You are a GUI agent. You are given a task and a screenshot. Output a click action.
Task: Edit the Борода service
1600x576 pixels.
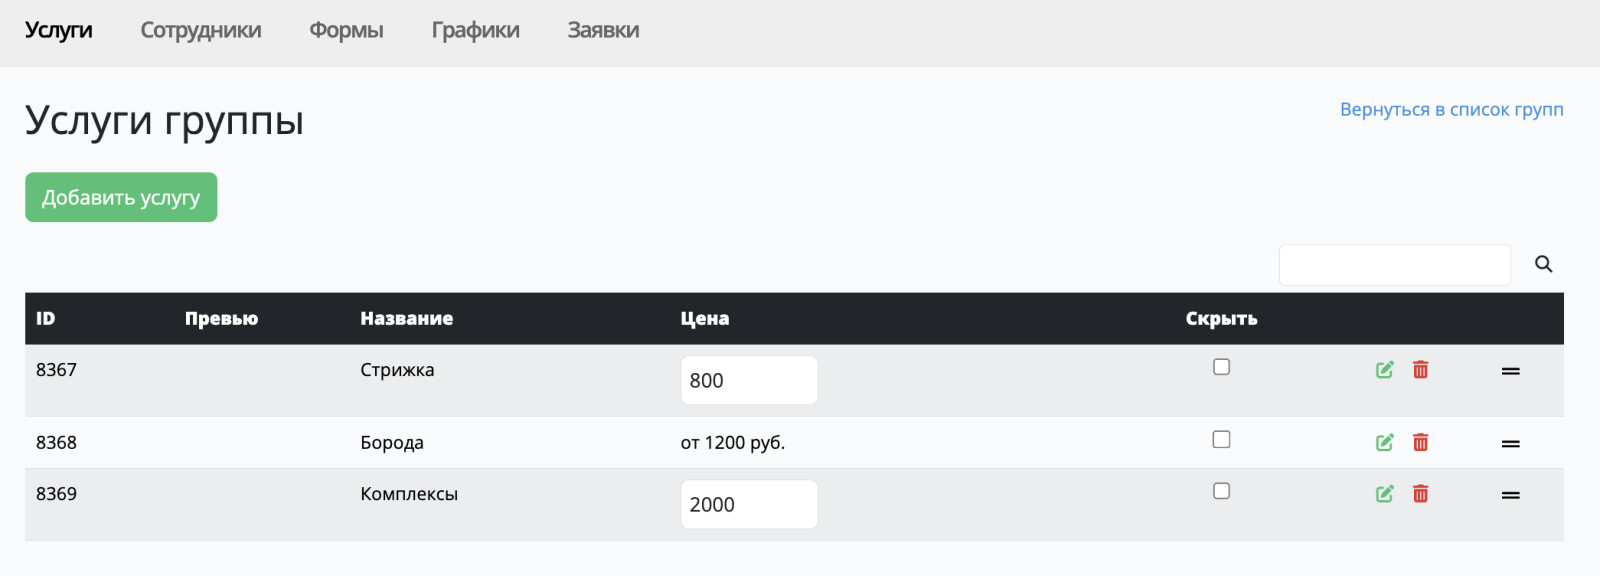pos(1384,442)
